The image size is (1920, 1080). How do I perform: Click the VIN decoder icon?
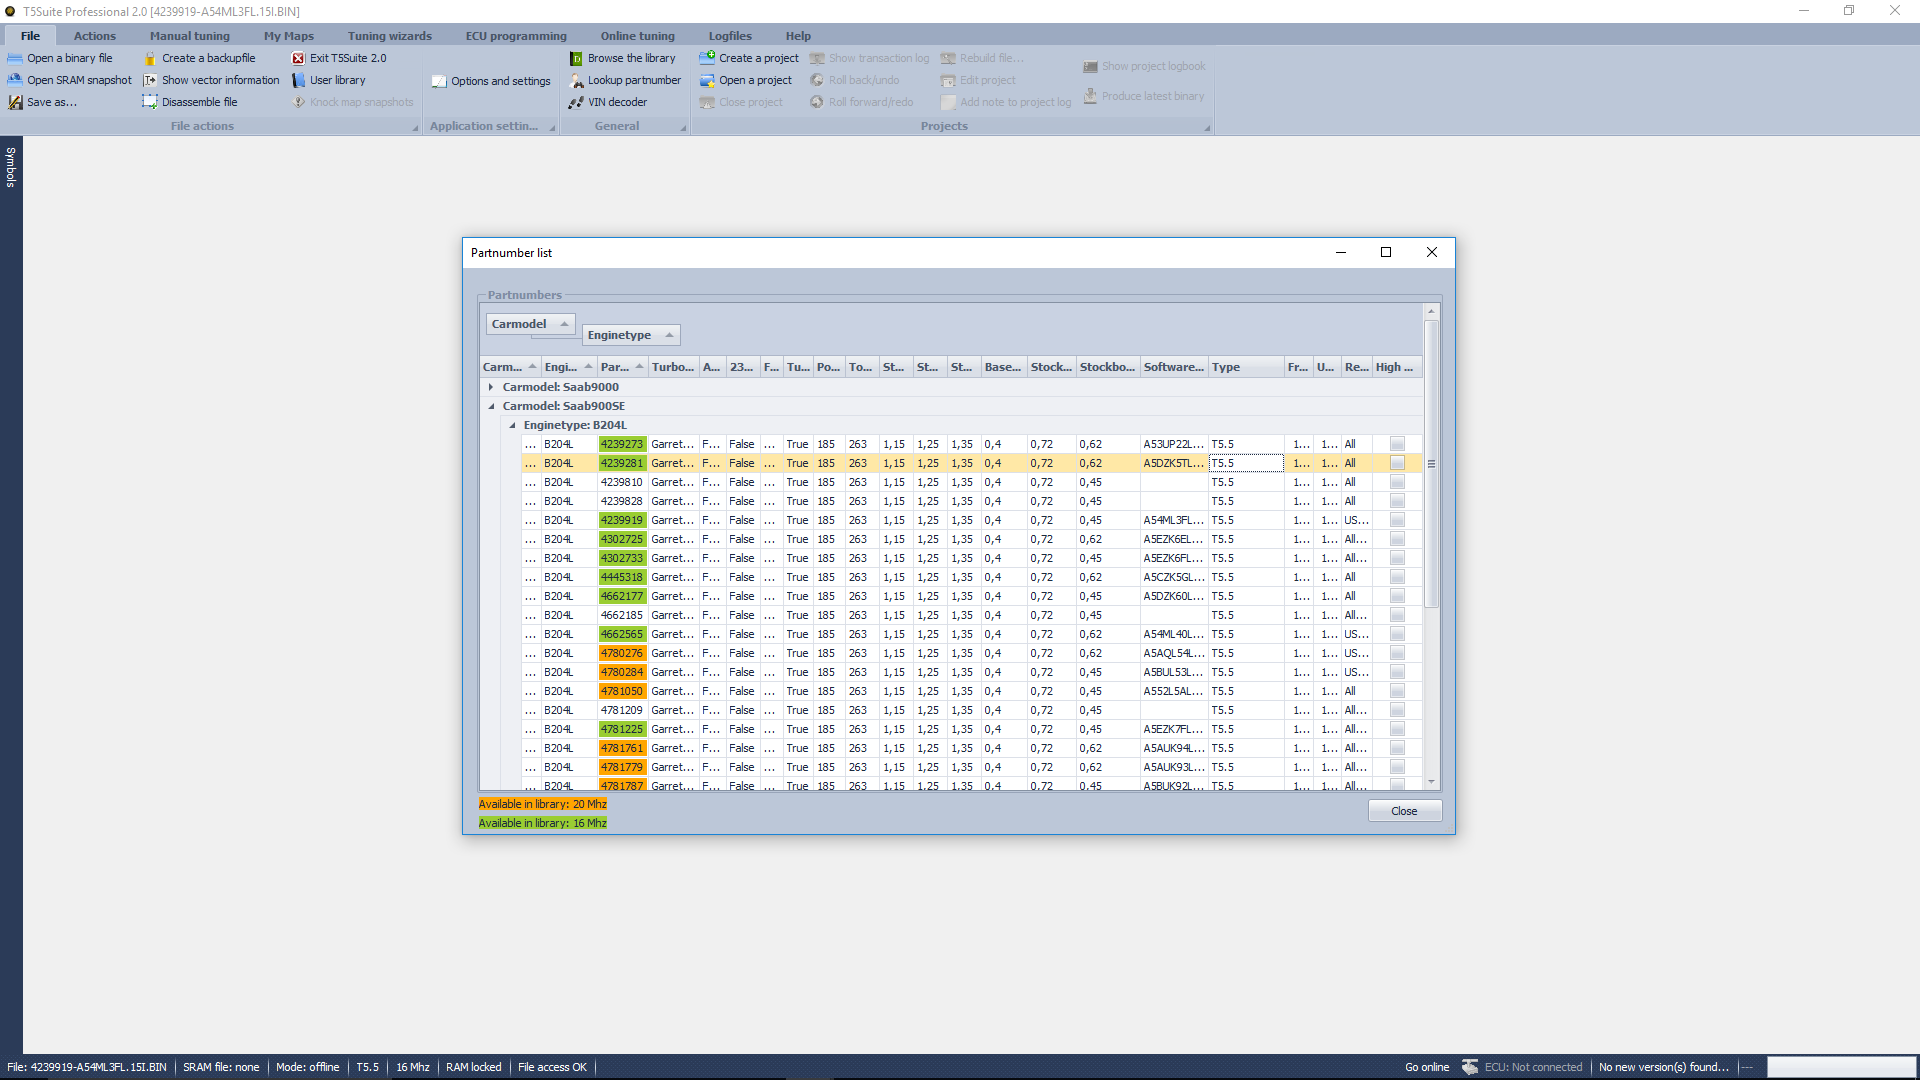point(576,102)
